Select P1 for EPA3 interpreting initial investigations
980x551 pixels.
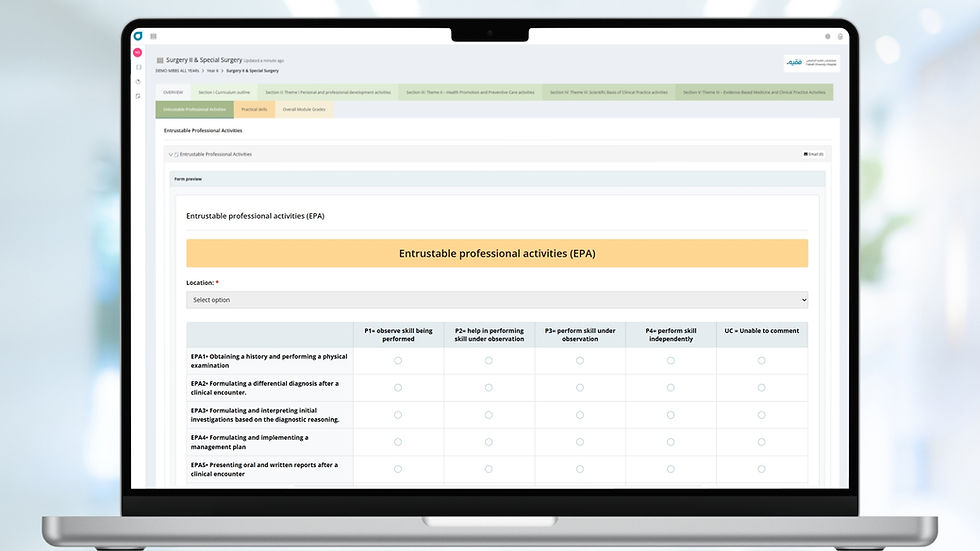pyautogui.click(x=398, y=415)
